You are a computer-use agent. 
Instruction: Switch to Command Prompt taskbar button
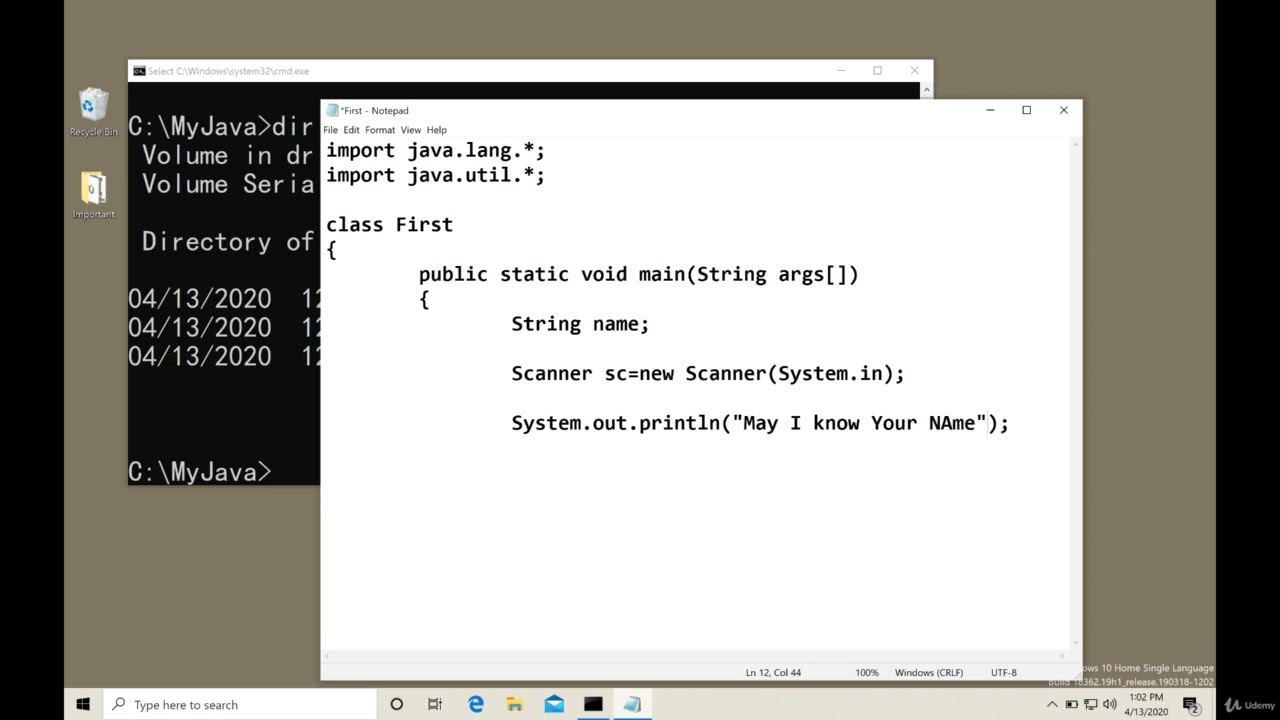click(x=593, y=704)
